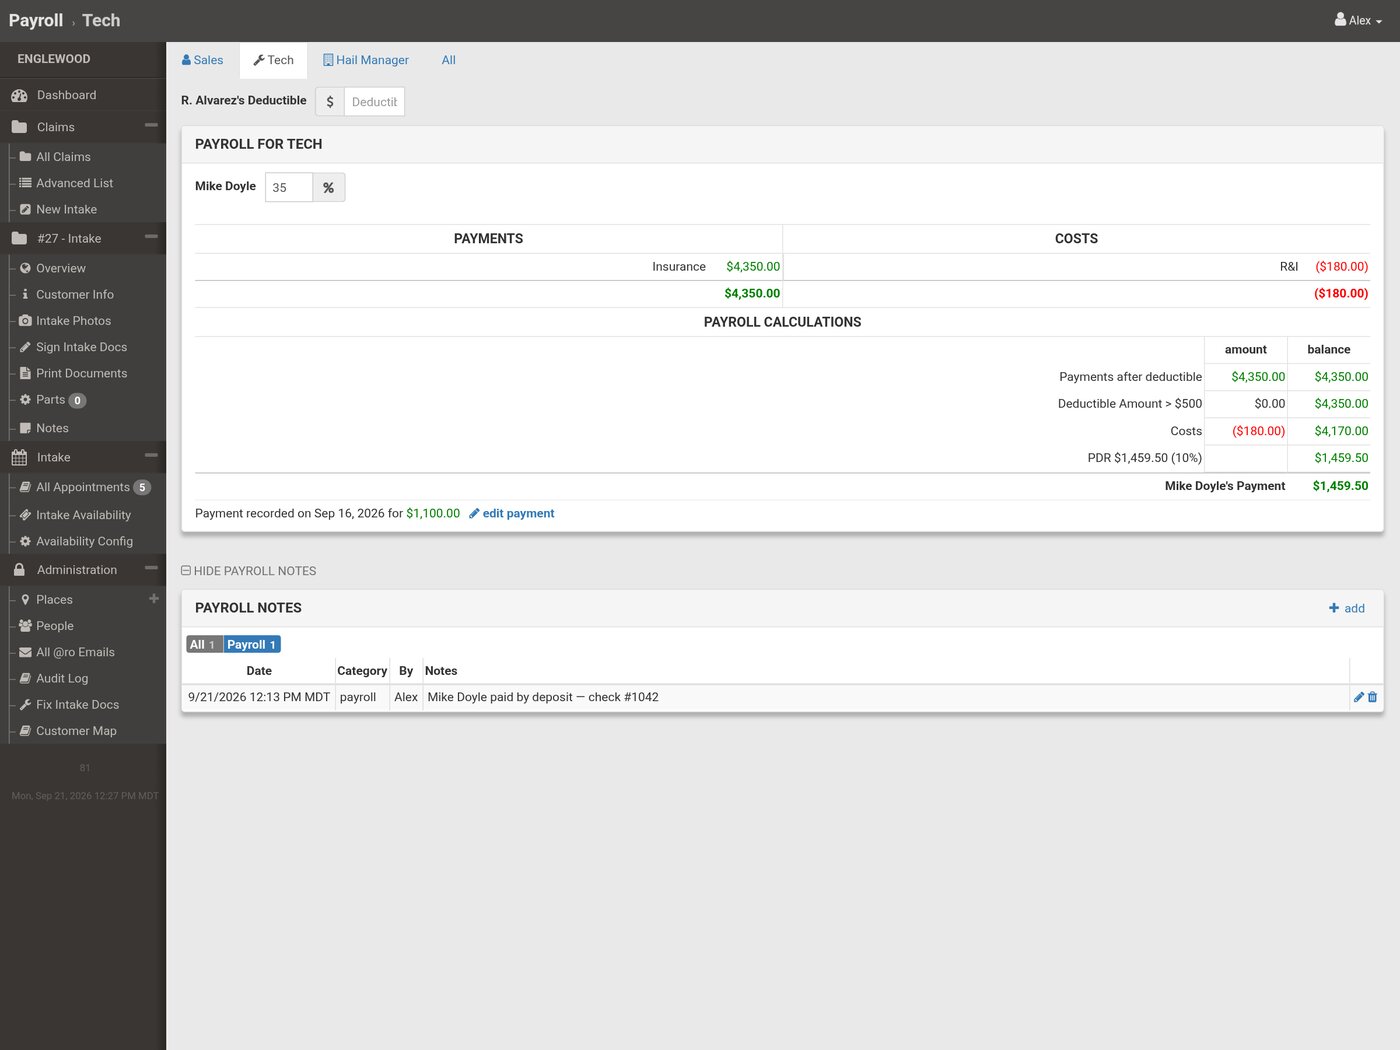Click the Intake Photos camera icon
Image resolution: width=1400 pixels, height=1050 pixels.
tap(25, 321)
